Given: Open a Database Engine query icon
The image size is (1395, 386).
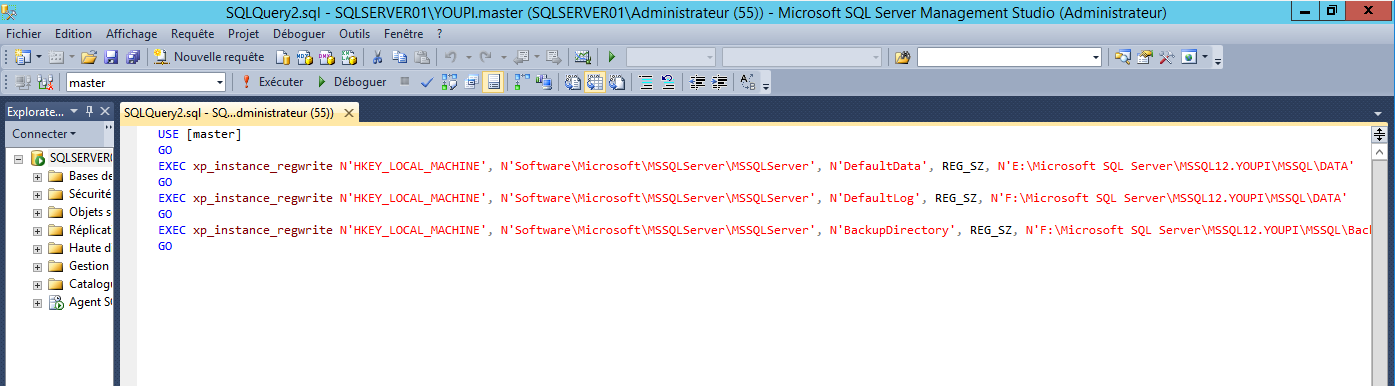Looking at the screenshot, I should click(x=283, y=57).
